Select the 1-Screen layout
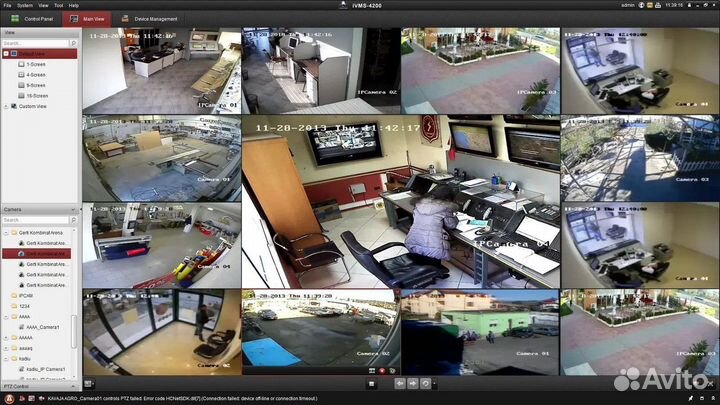This screenshot has width=720, height=405. click(x=36, y=64)
